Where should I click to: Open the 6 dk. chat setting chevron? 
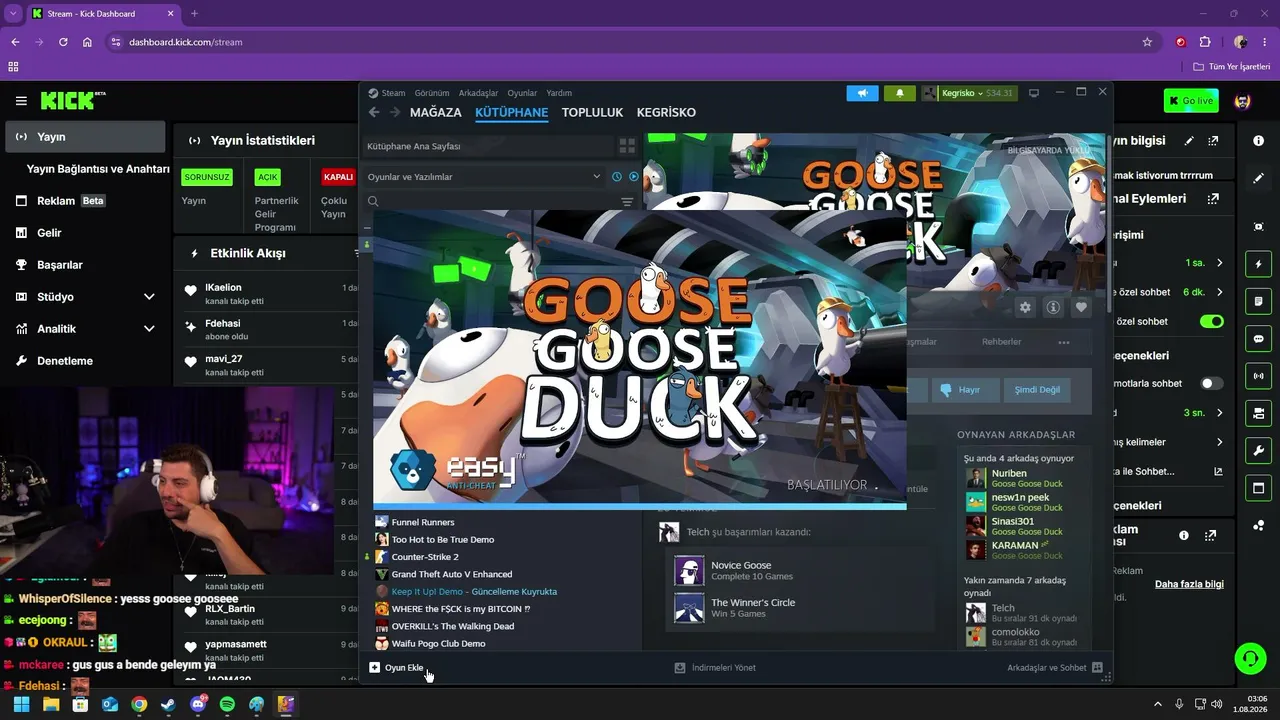tap(1219, 292)
